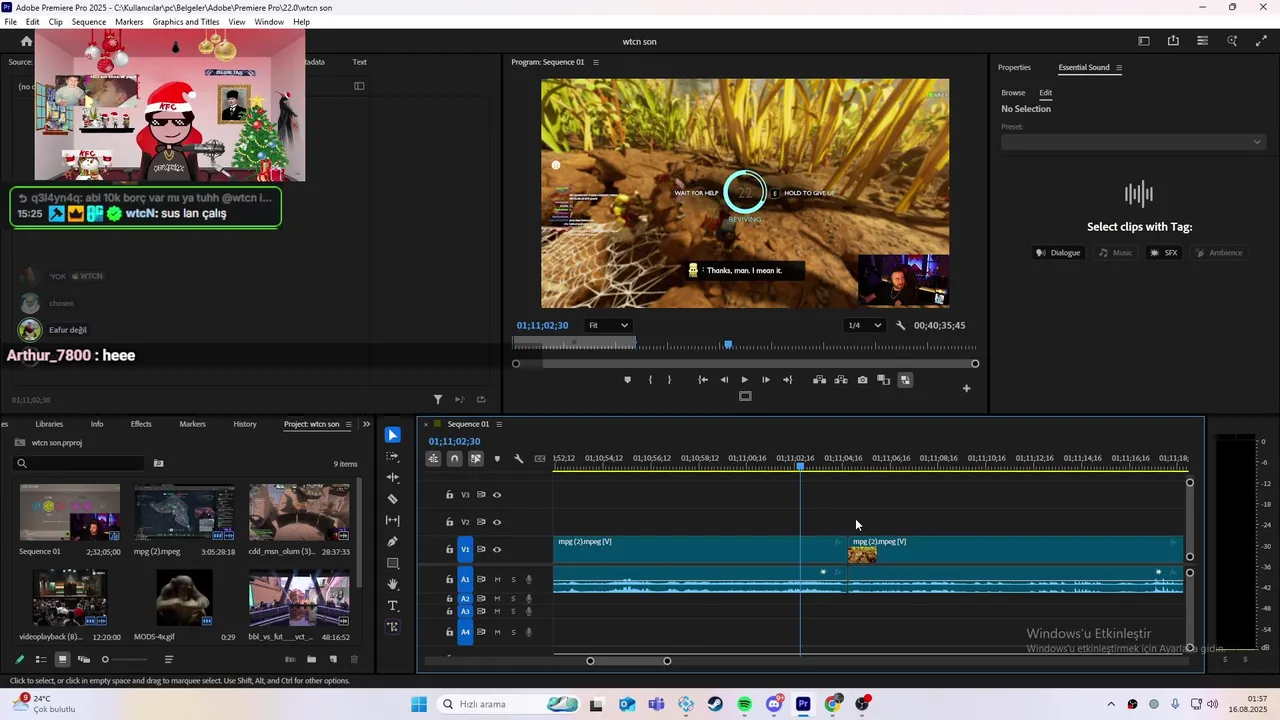Step forward one frame
Viewport: 1280px width, 720px height.
pyautogui.click(x=766, y=380)
